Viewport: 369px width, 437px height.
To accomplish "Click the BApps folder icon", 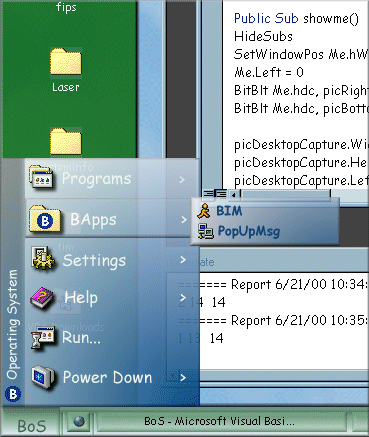I will tap(45, 219).
